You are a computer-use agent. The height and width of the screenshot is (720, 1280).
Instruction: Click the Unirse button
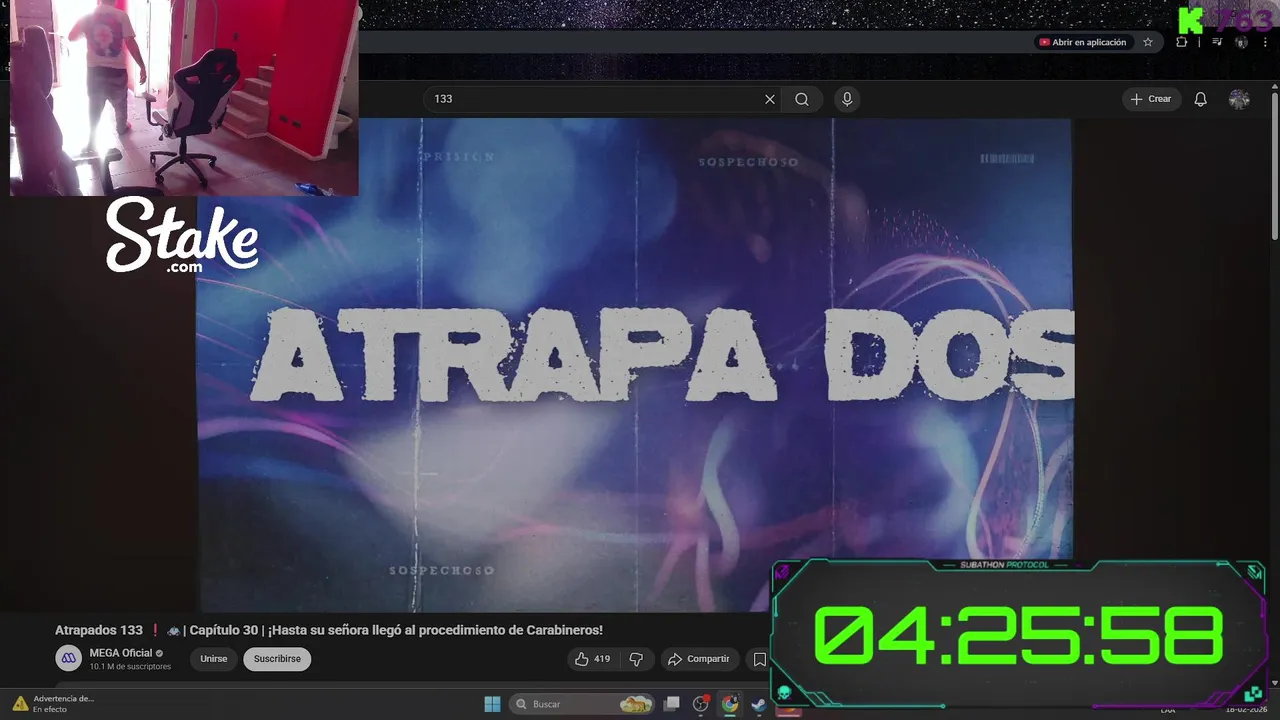coord(213,659)
